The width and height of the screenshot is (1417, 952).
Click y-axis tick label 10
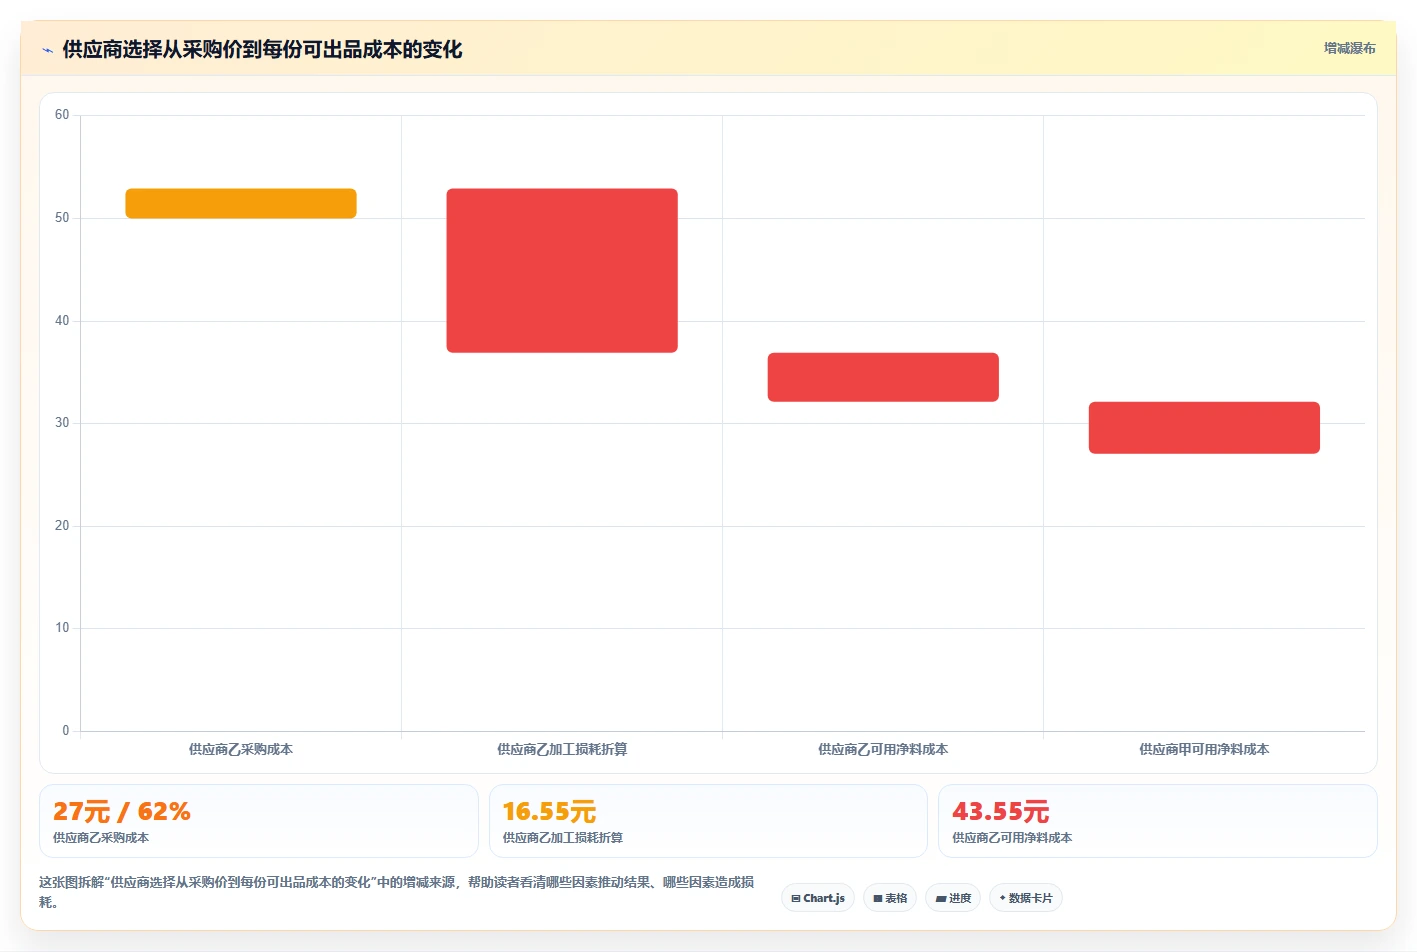[x=62, y=628]
